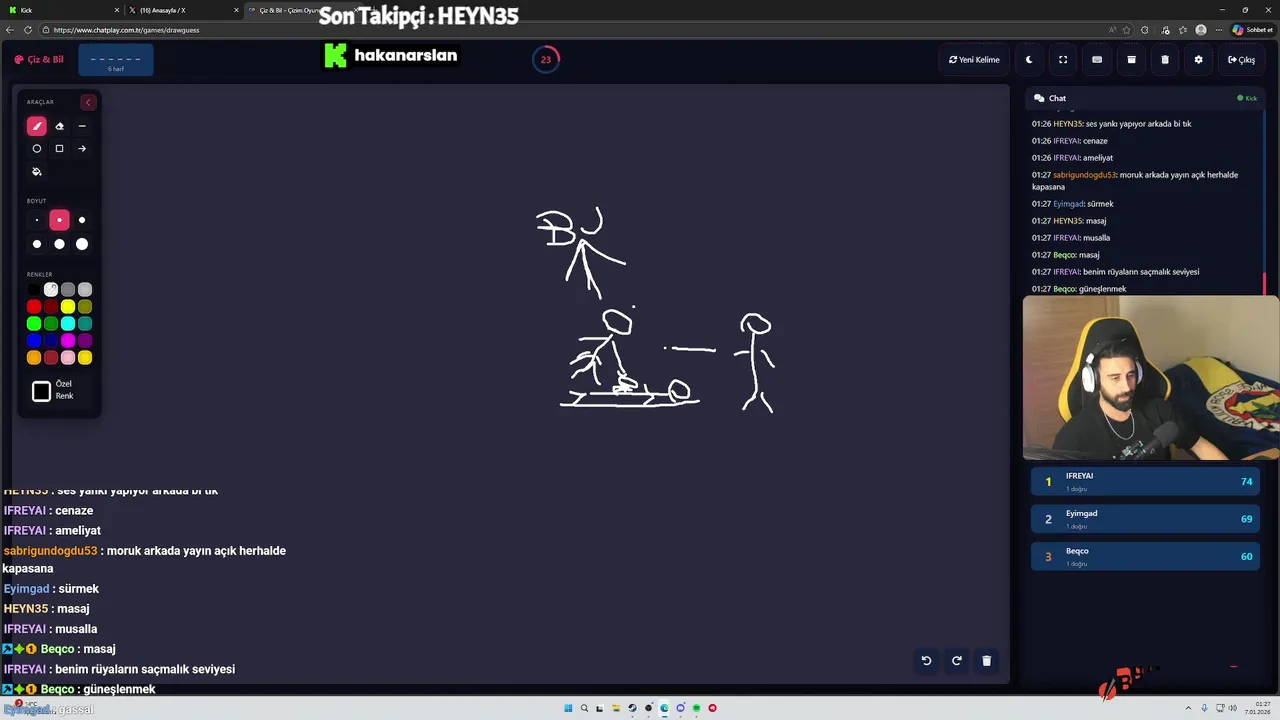Pick the black color swatch
Viewport: 1280px width, 720px height.
click(34, 290)
